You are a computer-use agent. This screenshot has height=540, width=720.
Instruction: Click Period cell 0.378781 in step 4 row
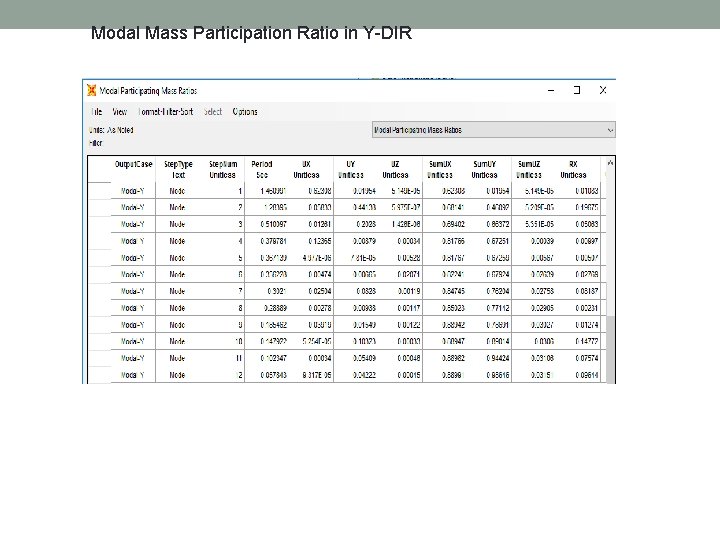(267, 241)
